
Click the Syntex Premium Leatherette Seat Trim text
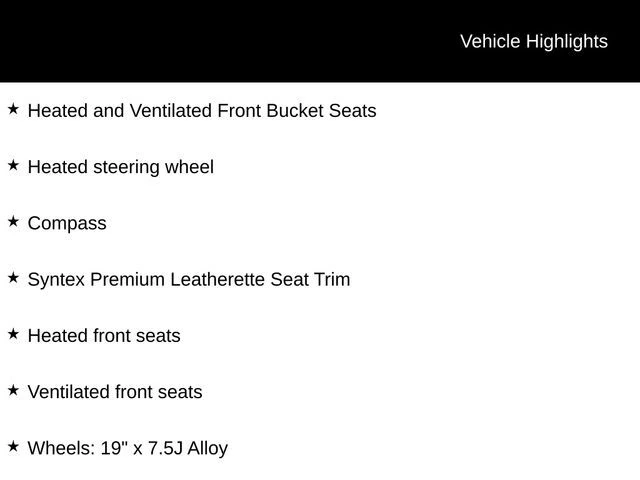click(x=189, y=279)
